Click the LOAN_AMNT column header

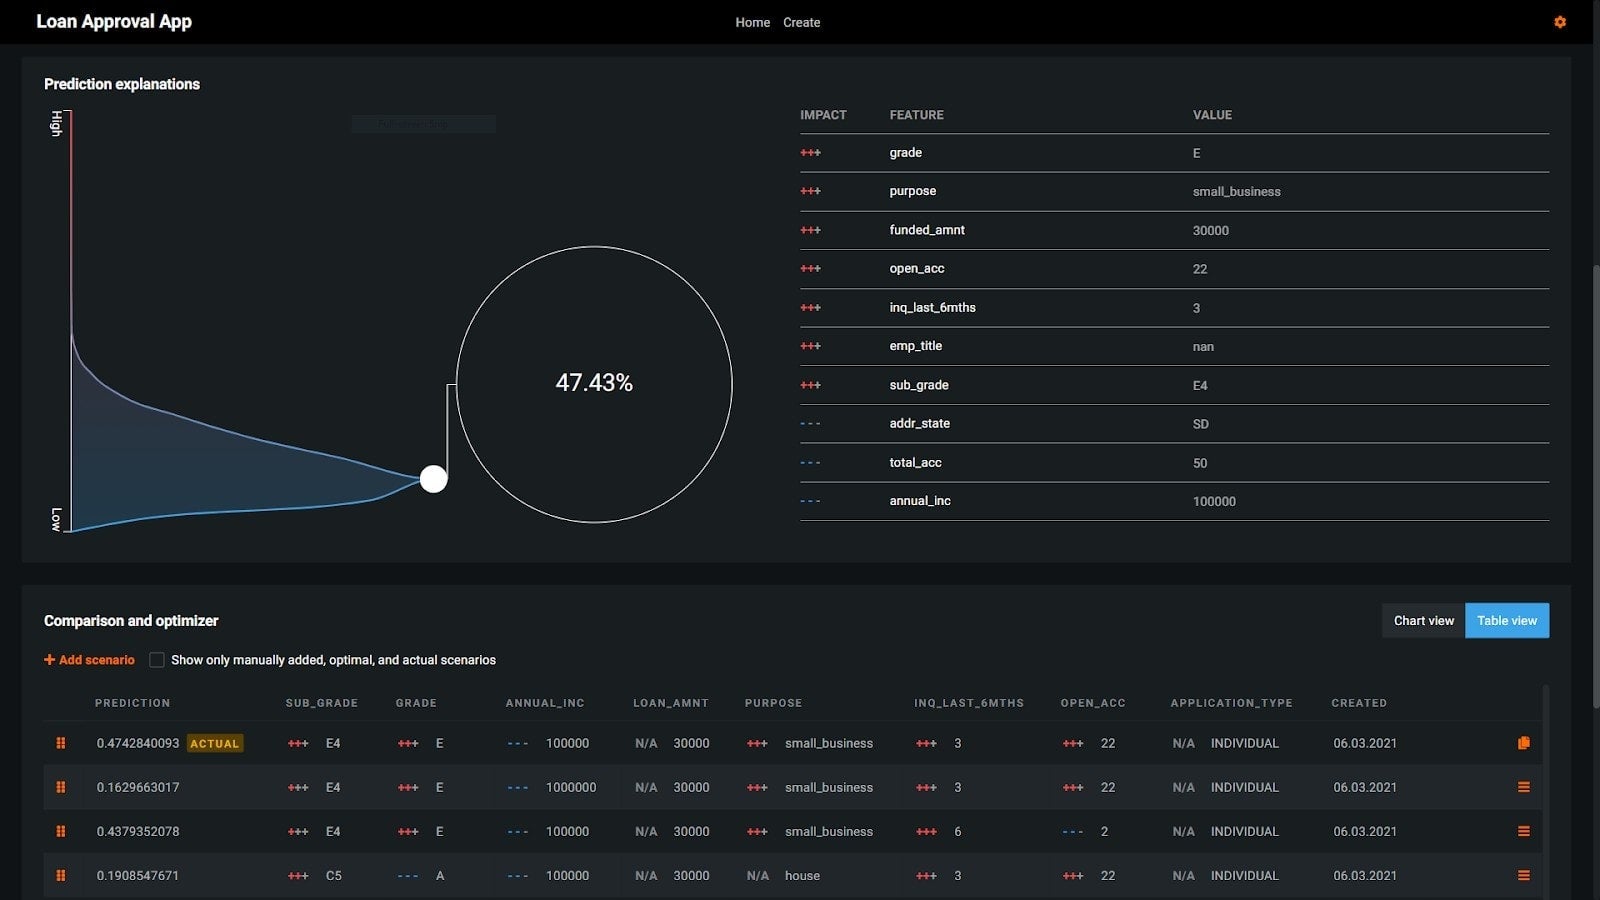pyautogui.click(x=671, y=703)
